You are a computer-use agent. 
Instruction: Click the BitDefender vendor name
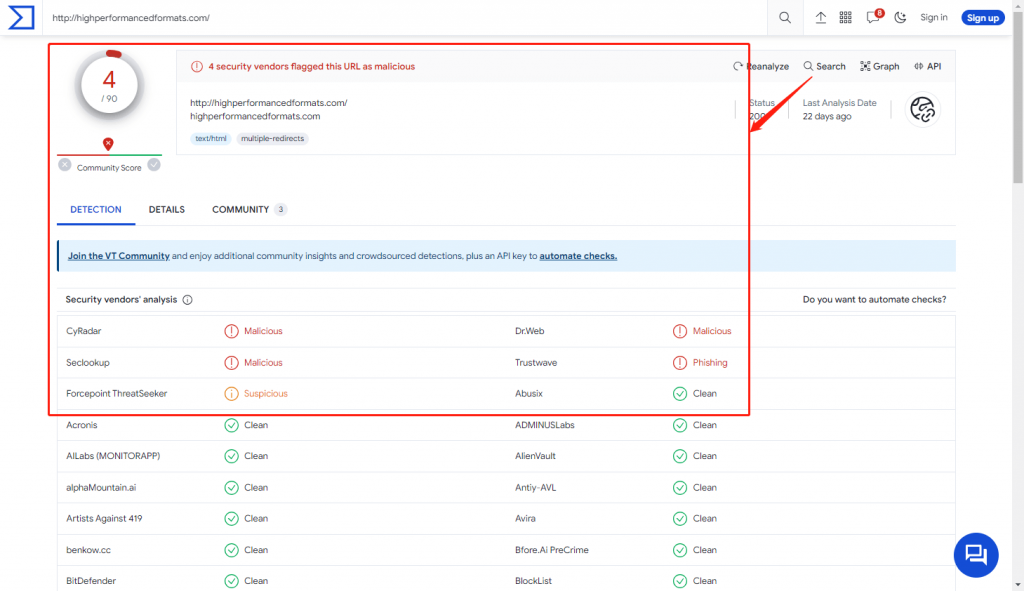(x=91, y=581)
